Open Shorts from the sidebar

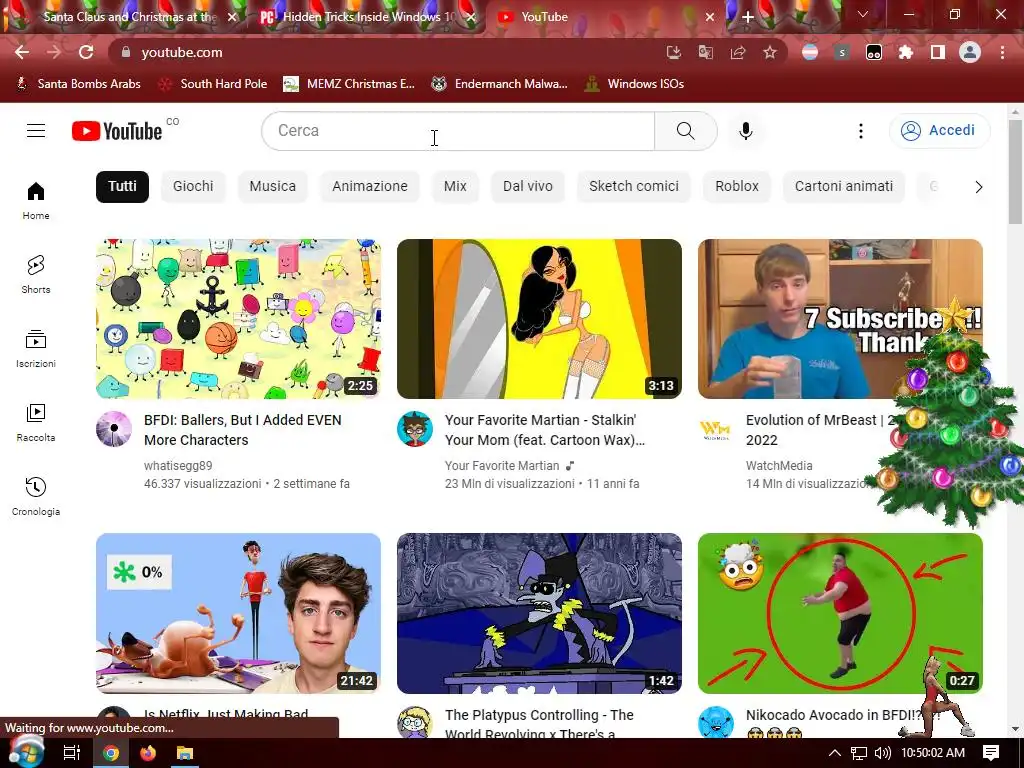click(x=36, y=274)
